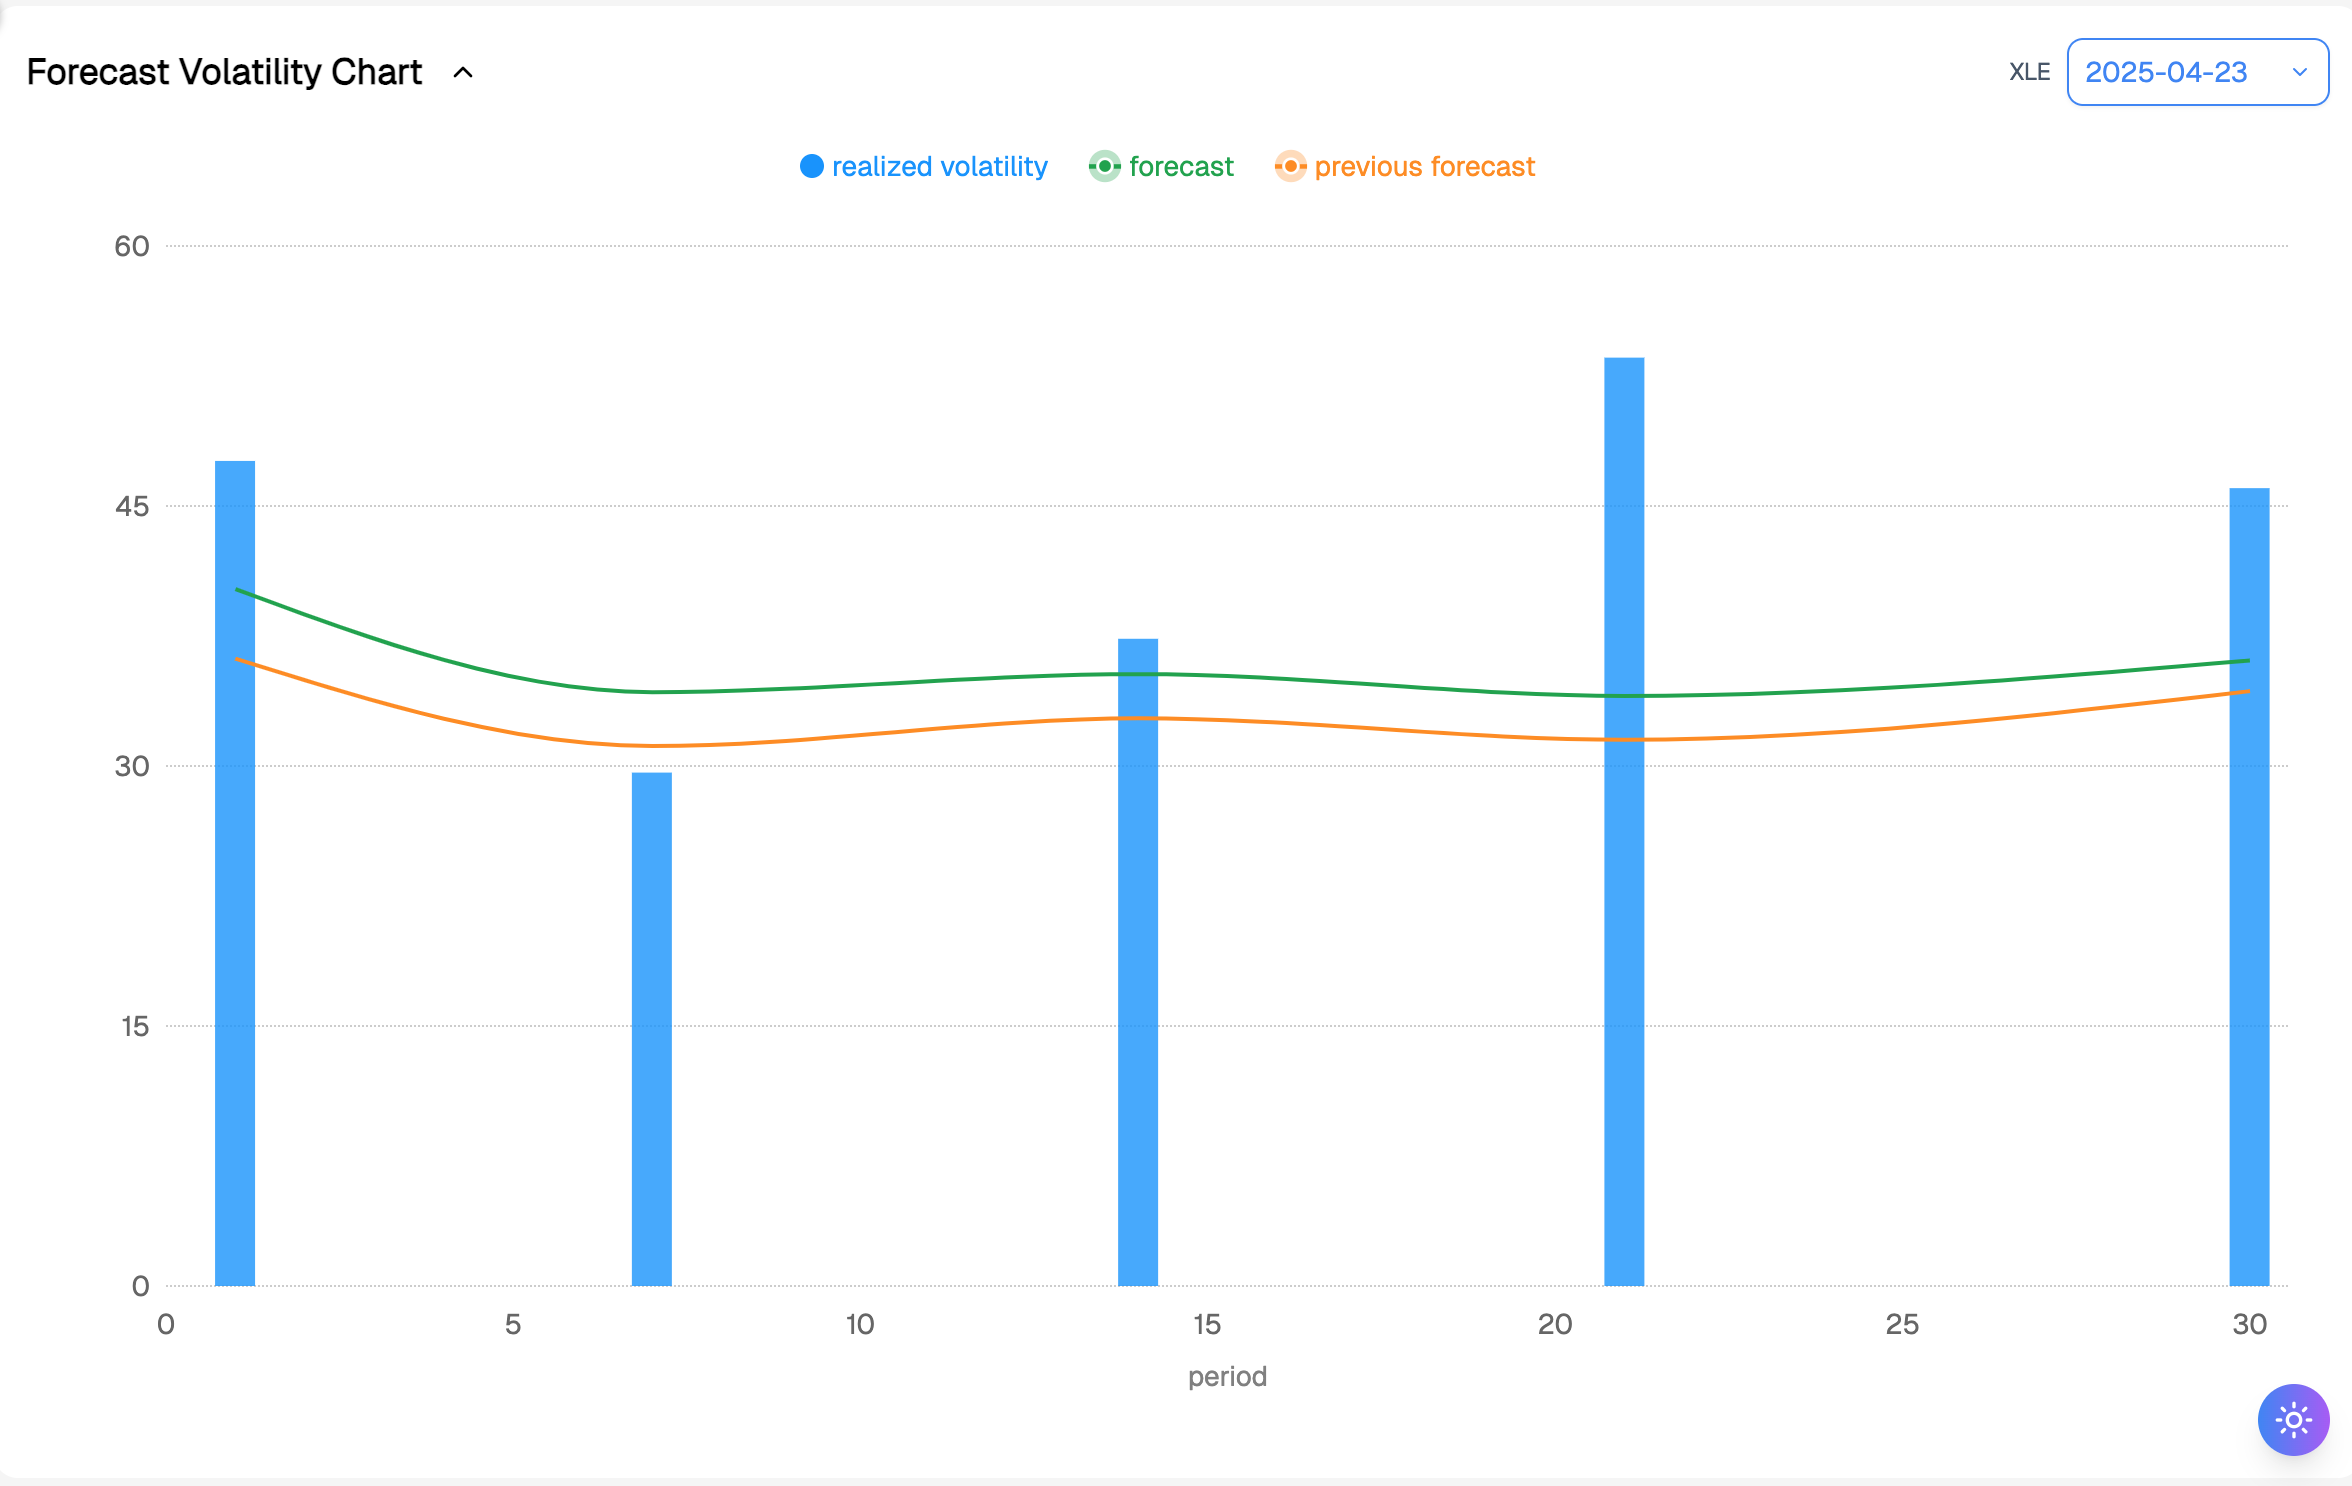Click previous forecast legend label
2352x1486 pixels.
[1424, 166]
